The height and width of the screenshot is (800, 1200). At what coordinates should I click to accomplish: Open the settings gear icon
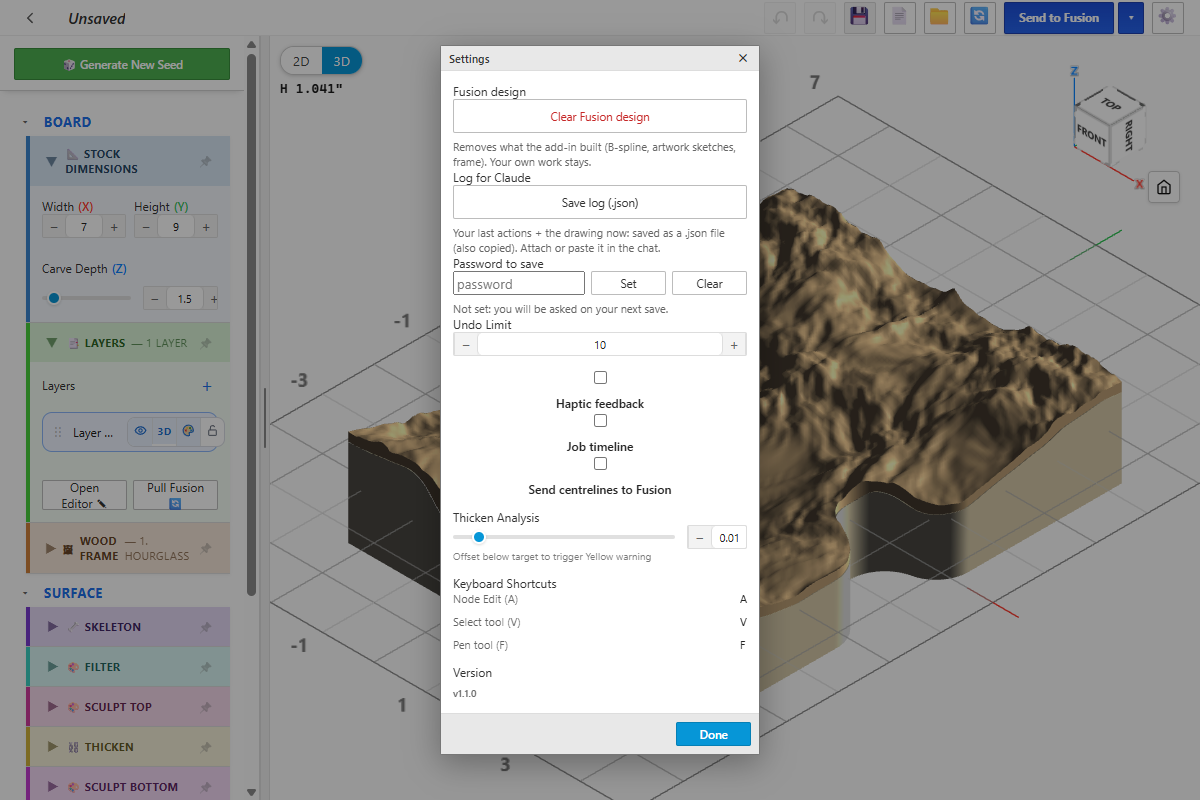pos(1167,17)
